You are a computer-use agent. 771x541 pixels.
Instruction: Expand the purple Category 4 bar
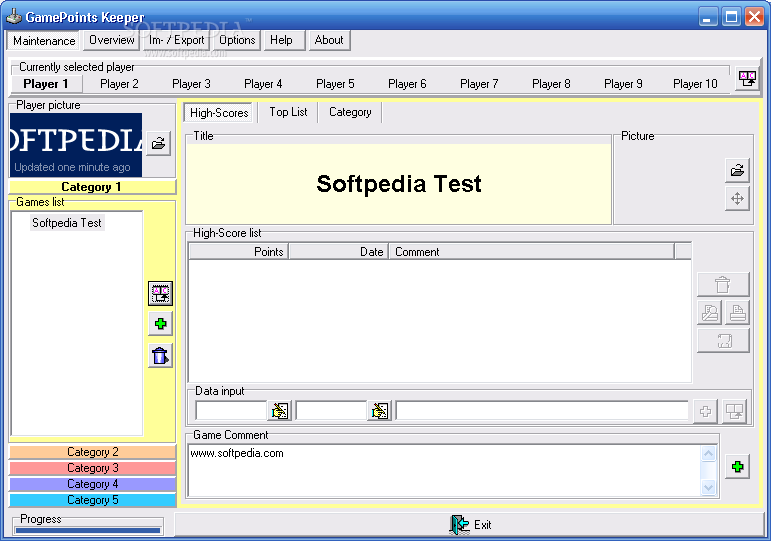(x=92, y=484)
